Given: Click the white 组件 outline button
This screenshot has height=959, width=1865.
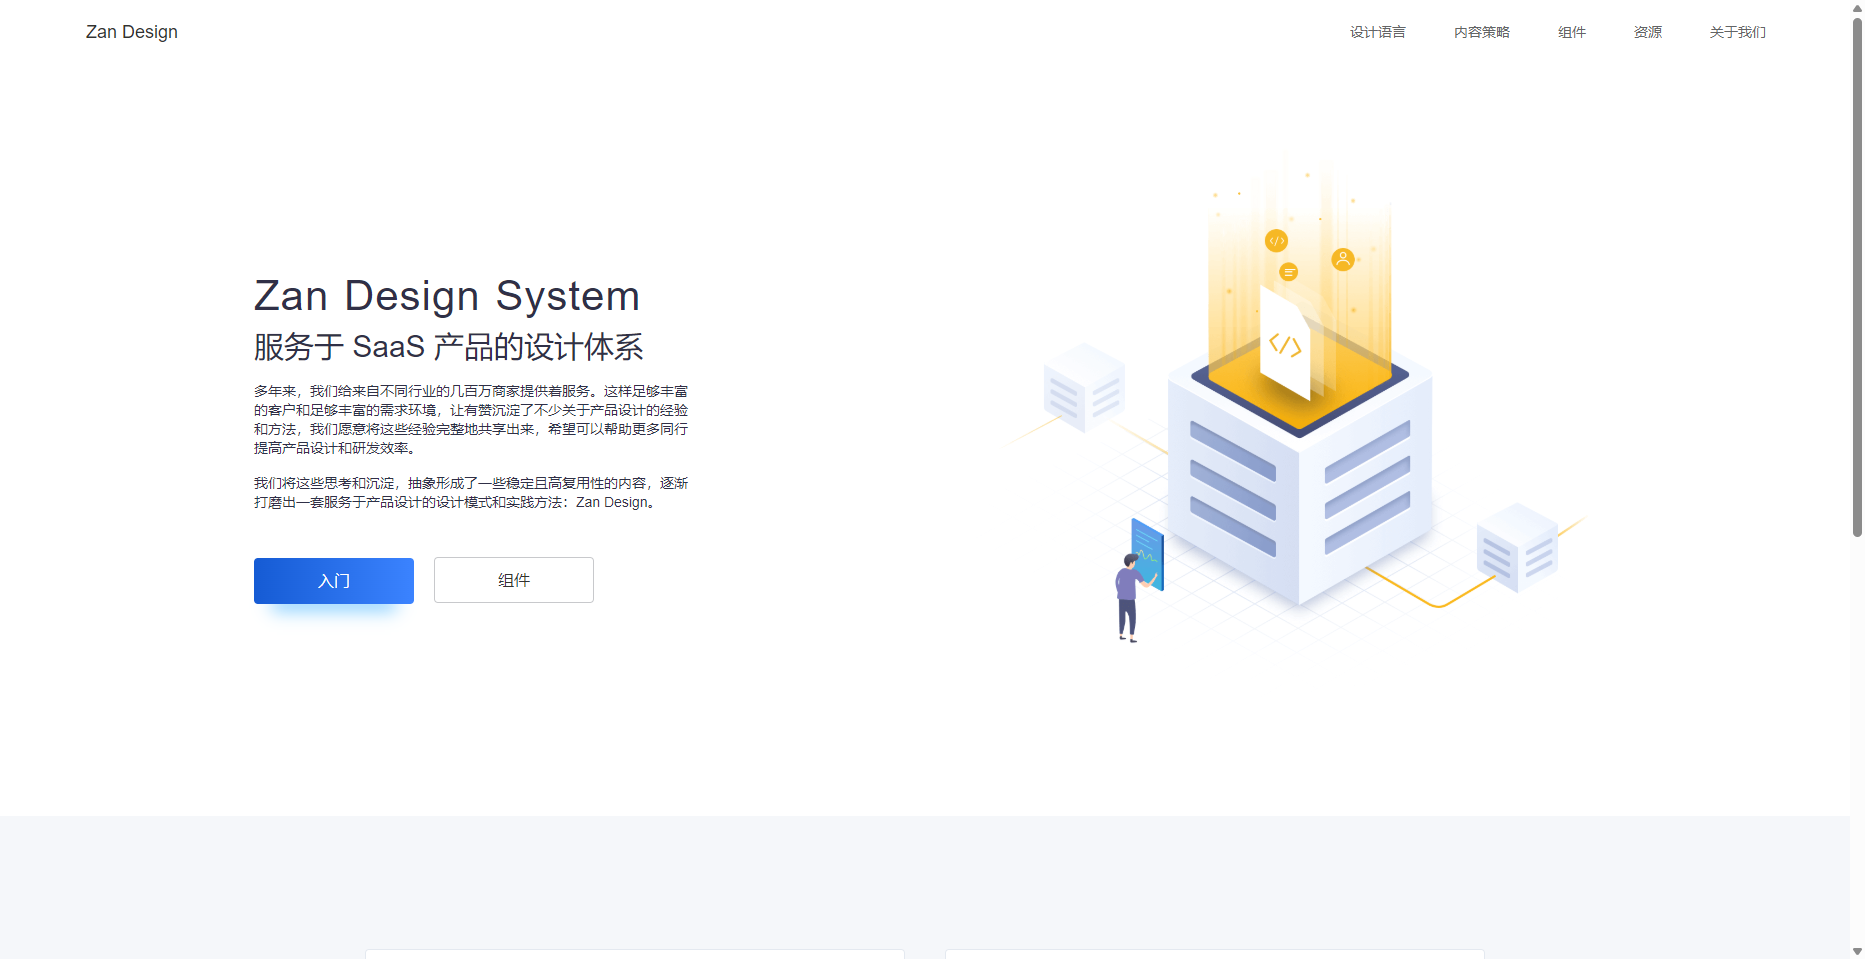Looking at the screenshot, I should pyautogui.click(x=514, y=580).
